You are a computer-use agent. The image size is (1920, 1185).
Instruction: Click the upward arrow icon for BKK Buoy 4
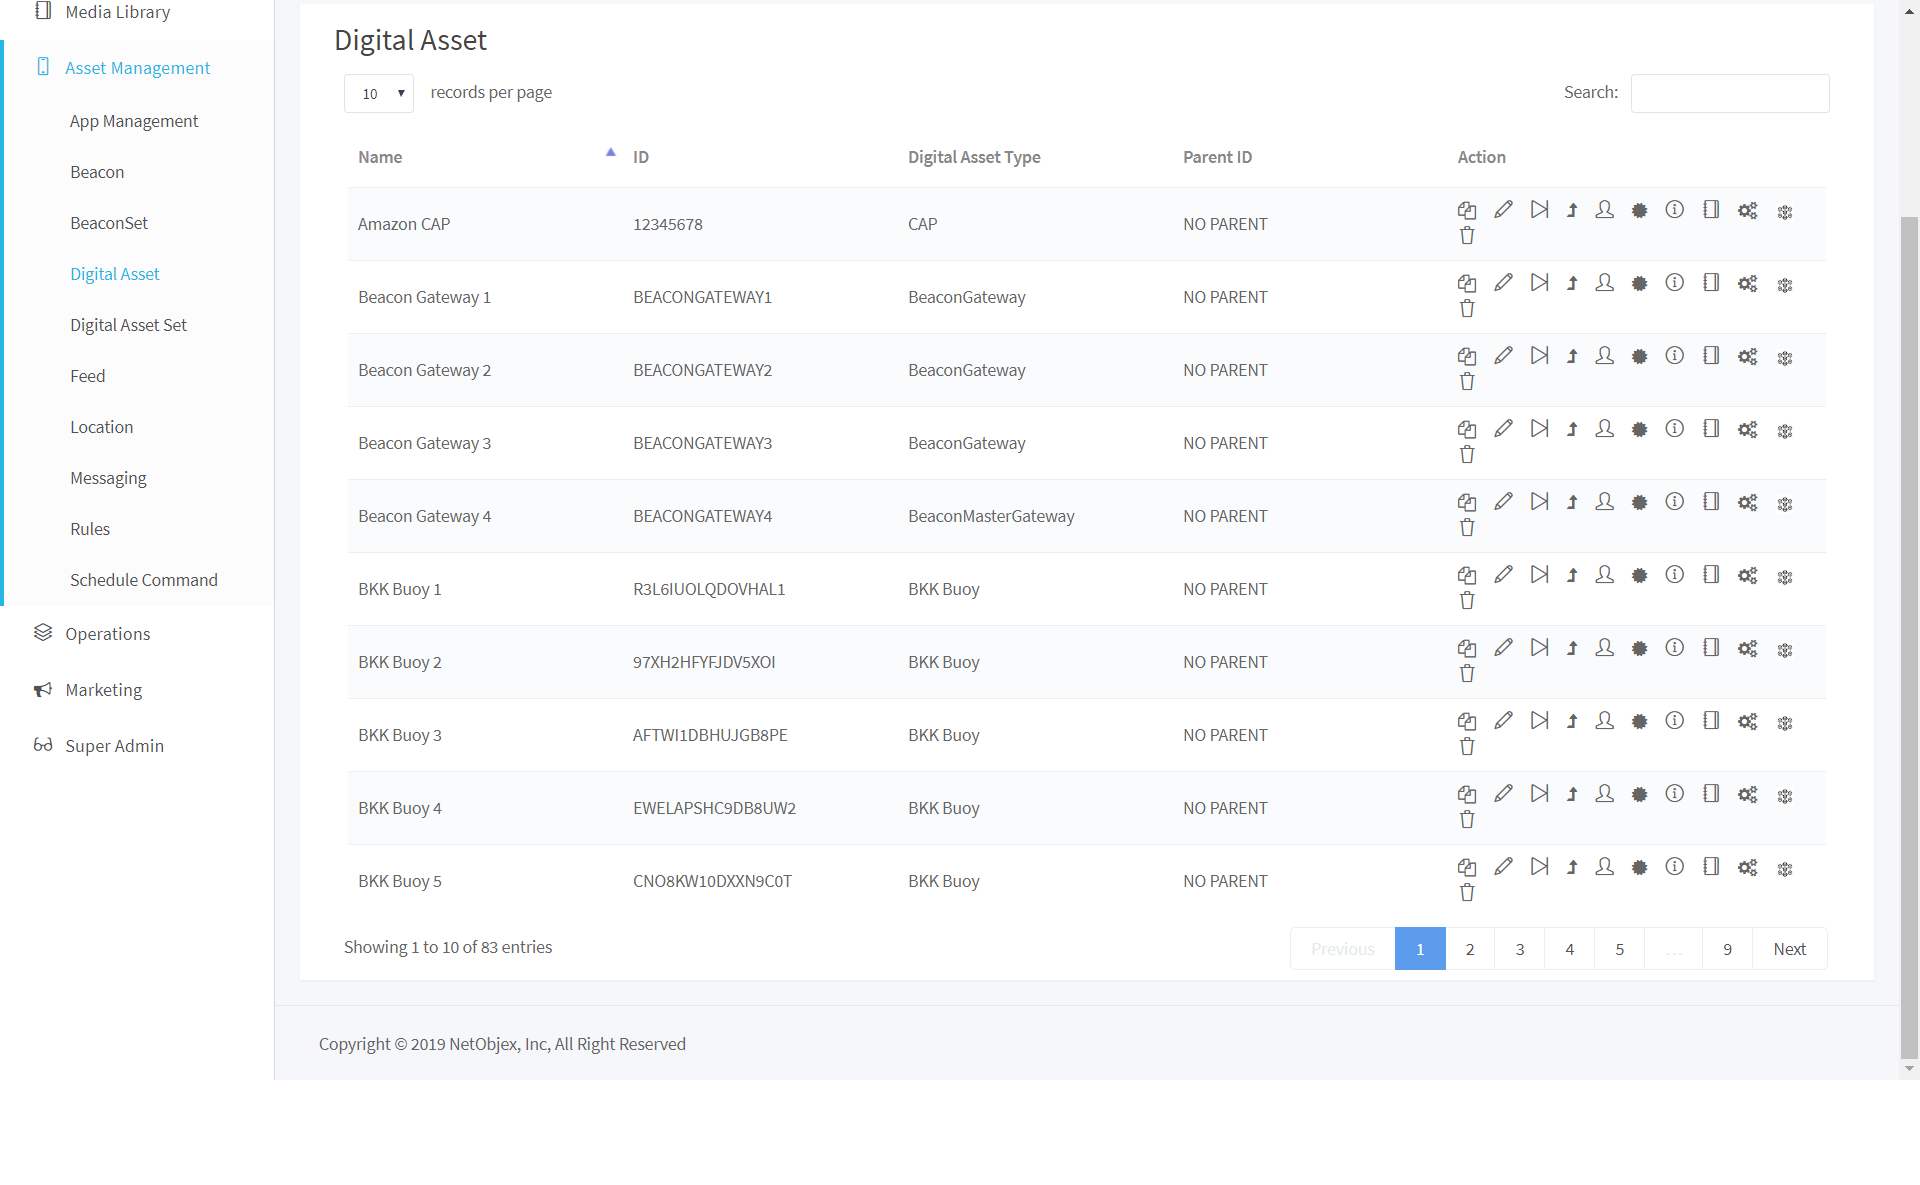[1572, 794]
